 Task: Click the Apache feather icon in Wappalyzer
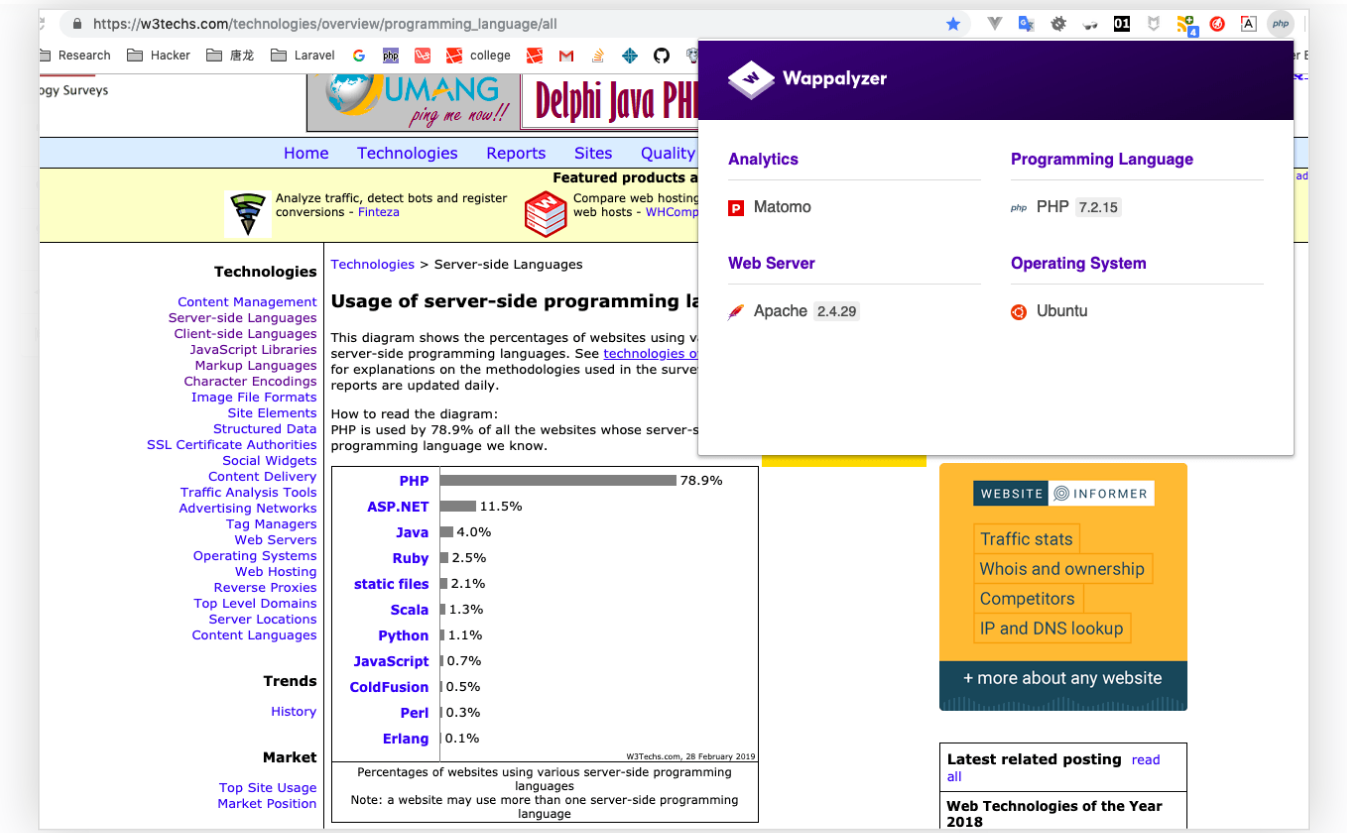(736, 312)
